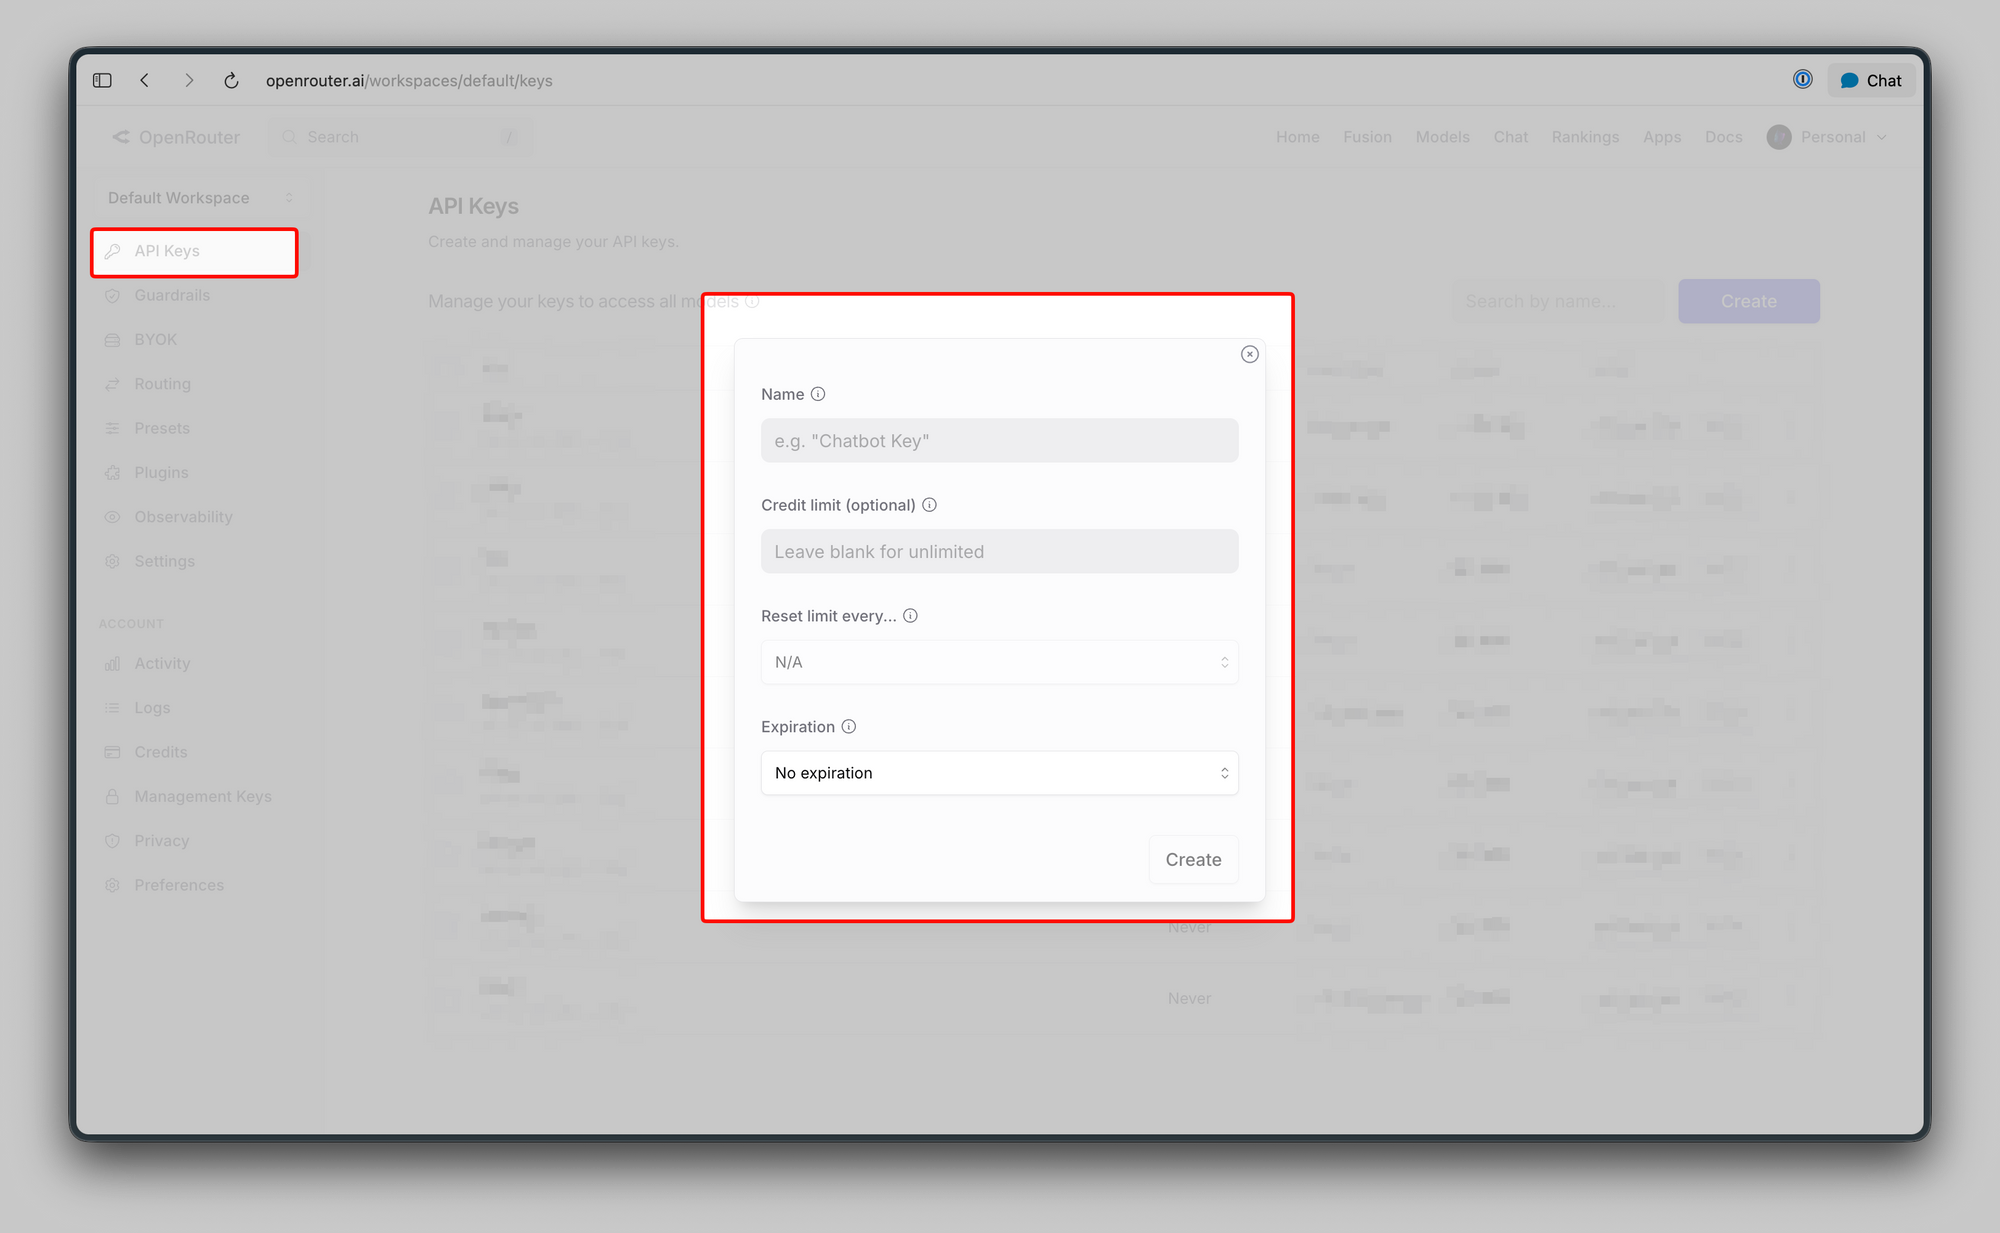This screenshot has height=1233, width=2000.
Task: Click the Search by name field
Action: [x=1560, y=301]
